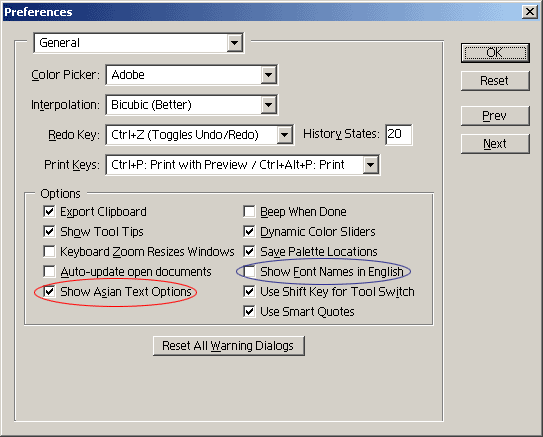Click the OK button
Image resolution: width=543 pixels, height=437 pixels.
coord(495,53)
